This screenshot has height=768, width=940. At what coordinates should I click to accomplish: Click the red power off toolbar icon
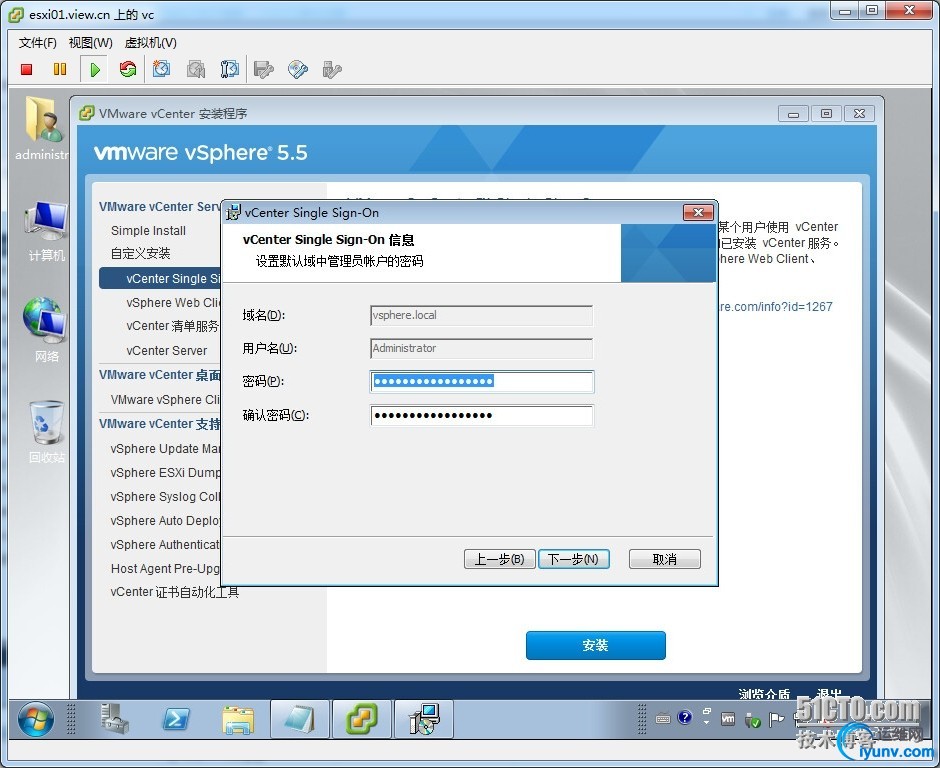click(x=26, y=70)
